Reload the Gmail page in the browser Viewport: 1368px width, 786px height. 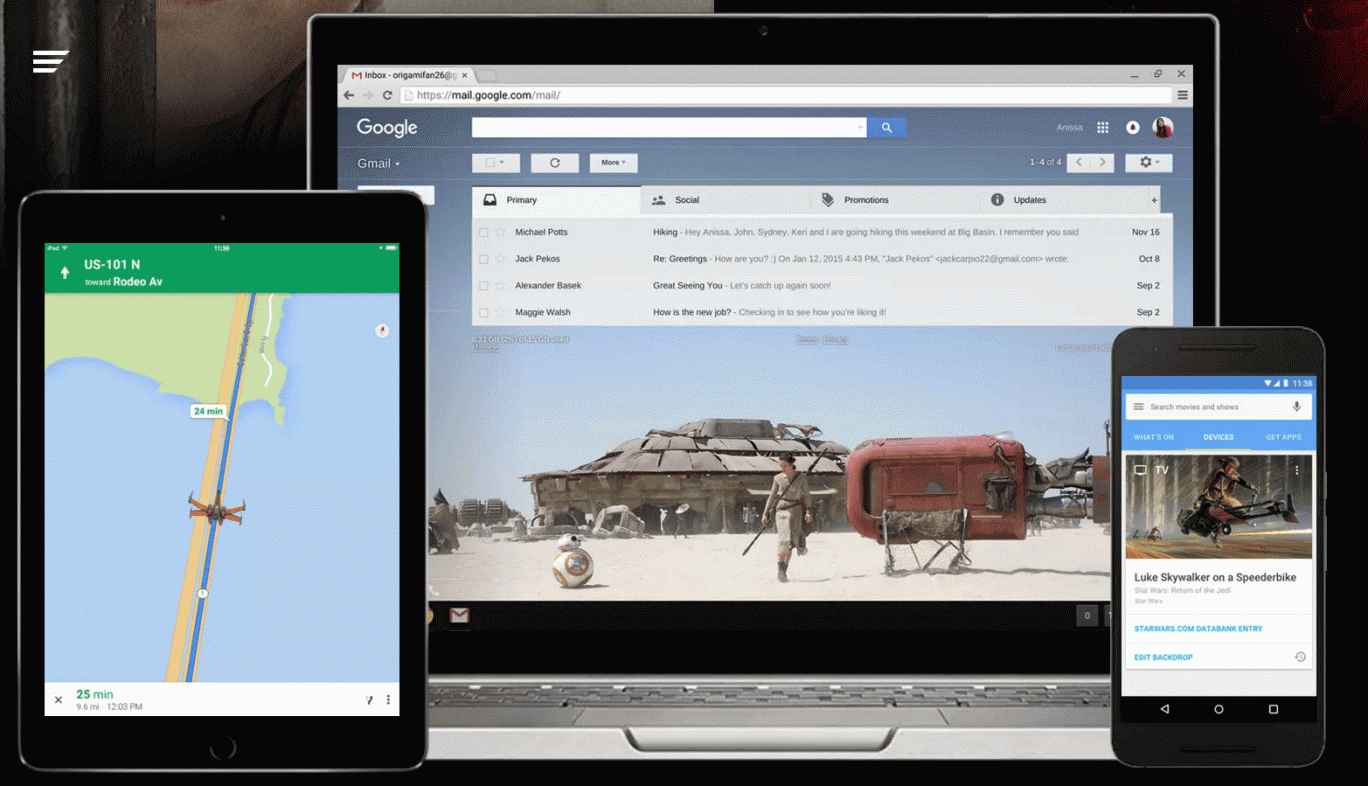point(387,95)
